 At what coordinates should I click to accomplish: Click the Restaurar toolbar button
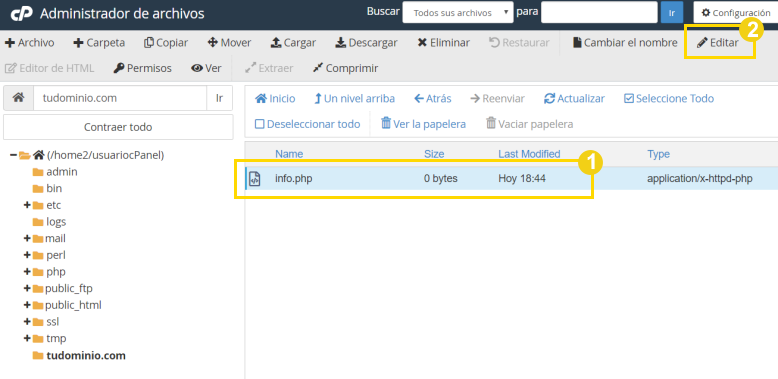pyautogui.click(x=519, y=43)
